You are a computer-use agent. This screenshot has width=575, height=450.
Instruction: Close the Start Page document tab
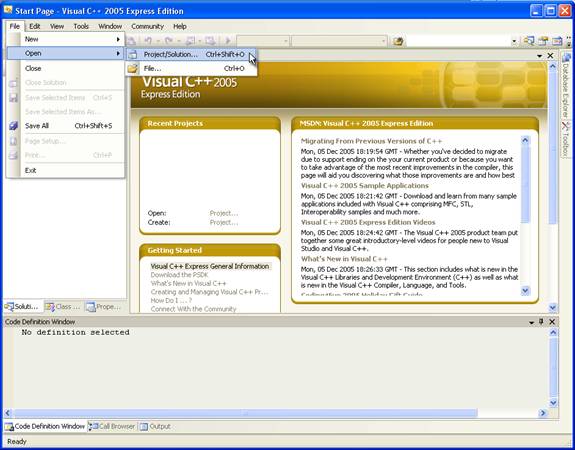pyautogui.click(x=550, y=55)
